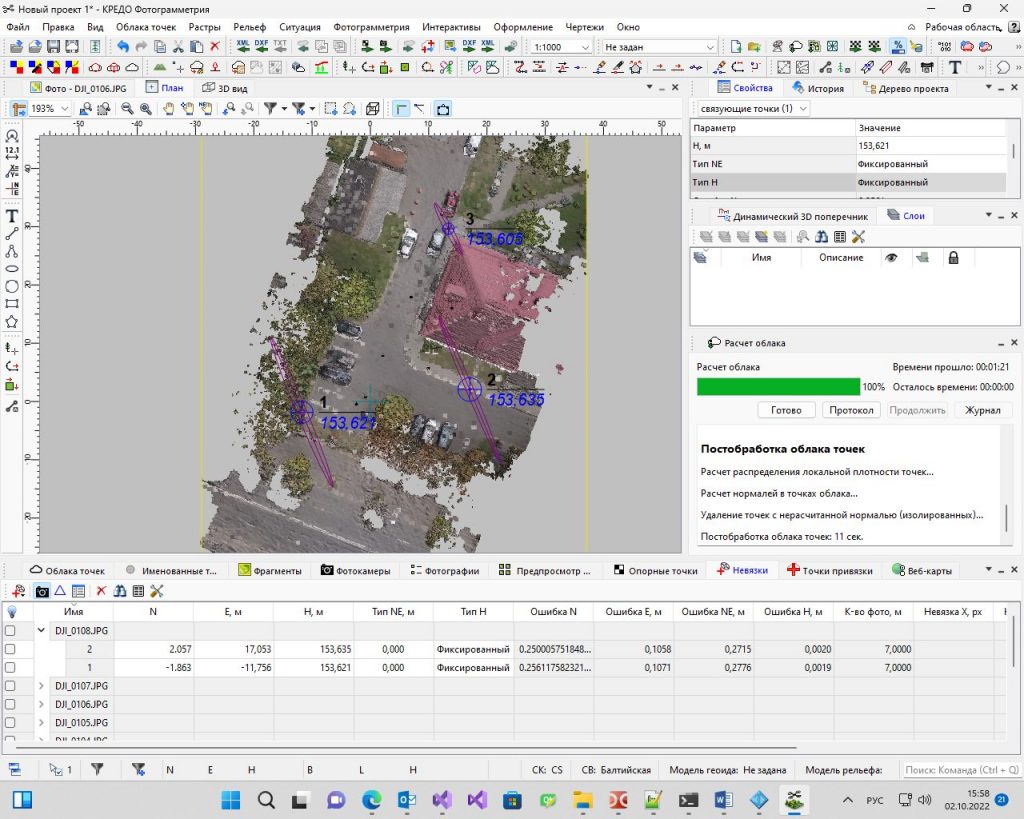Viewport: 1024px width, 819px height.
Task: Click the Протокол button
Action: [851, 410]
